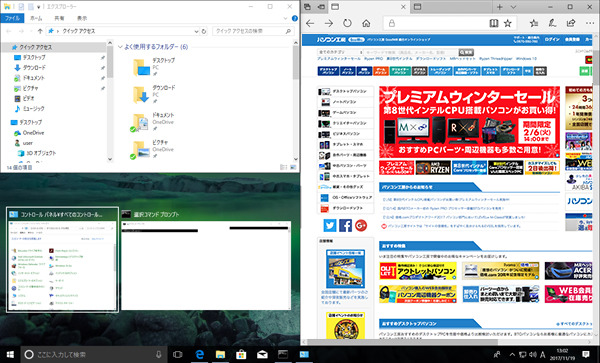The height and width of the screenshot is (363, 600).
Task: Show hidden system tray icons
Action: click(x=512, y=355)
